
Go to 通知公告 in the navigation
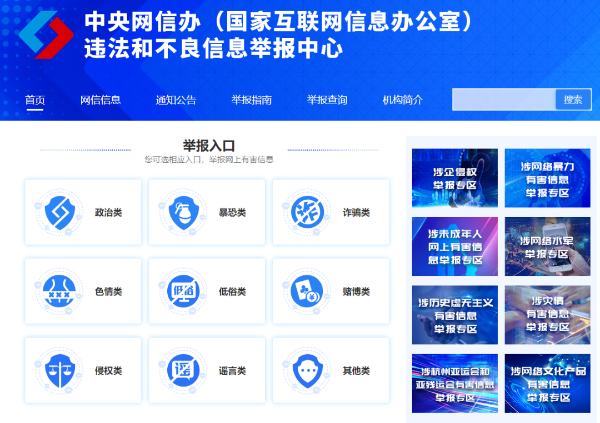pos(176,100)
